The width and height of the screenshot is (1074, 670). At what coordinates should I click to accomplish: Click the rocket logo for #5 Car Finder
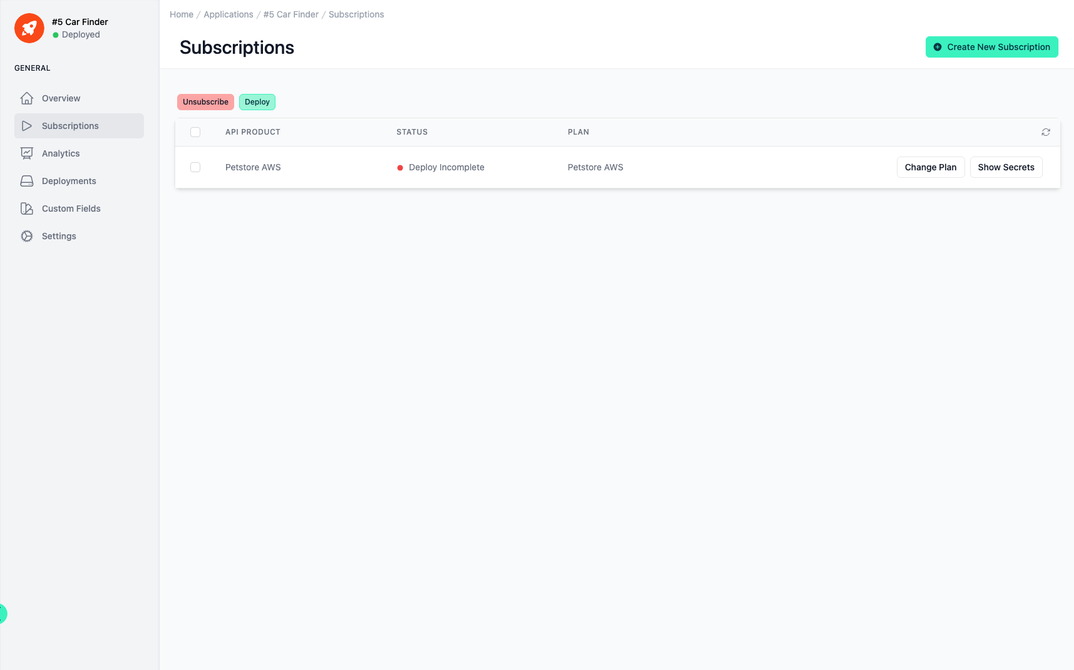click(28, 28)
